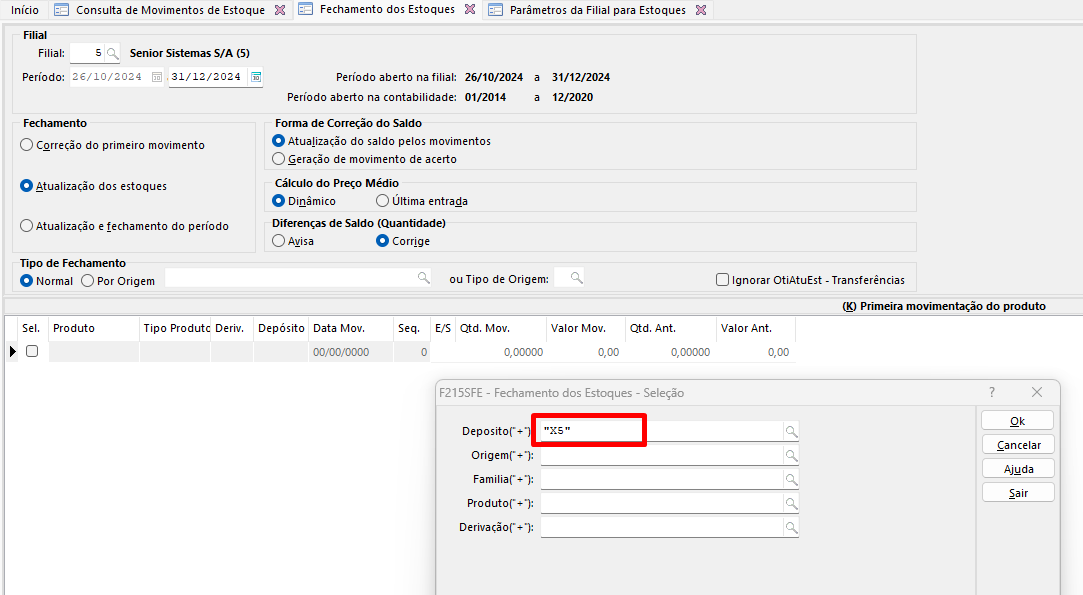This screenshot has width=1083, height=595.
Task: Click Deriv. column header
Action: click(232, 328)
